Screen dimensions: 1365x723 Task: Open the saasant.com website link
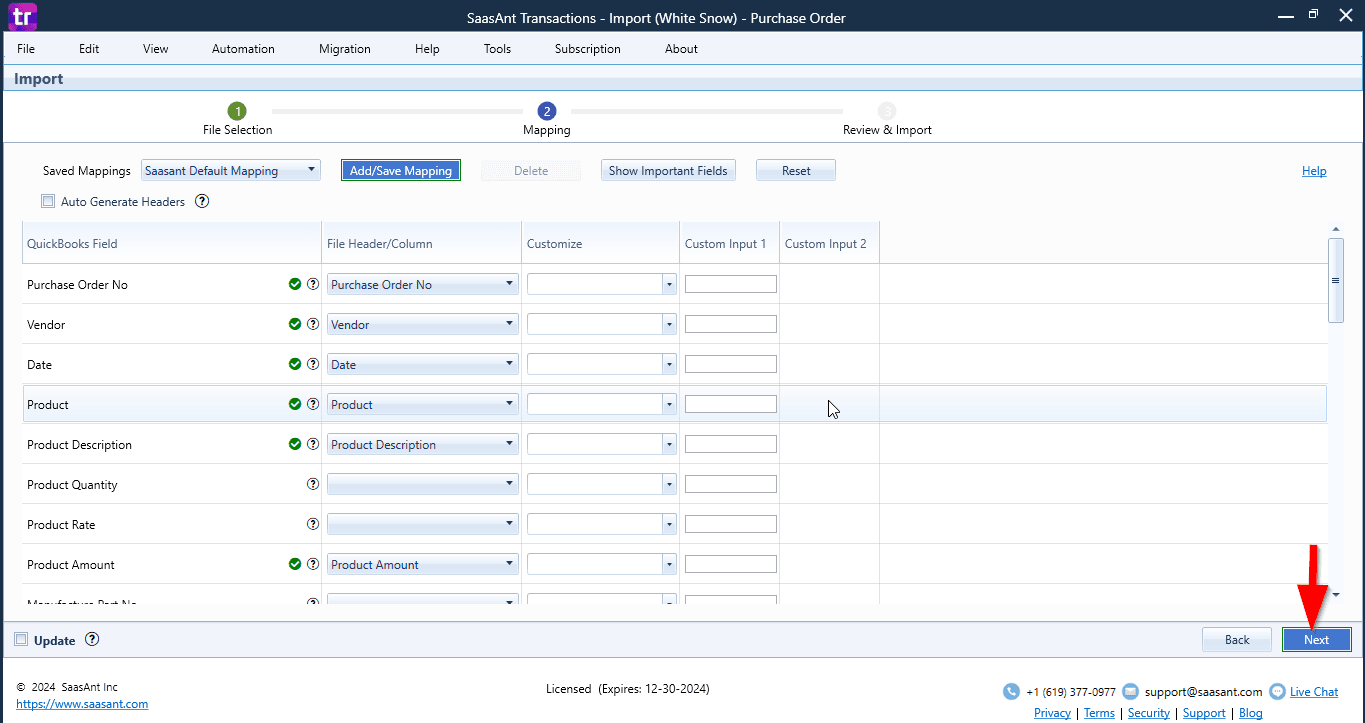click(82, 704)
